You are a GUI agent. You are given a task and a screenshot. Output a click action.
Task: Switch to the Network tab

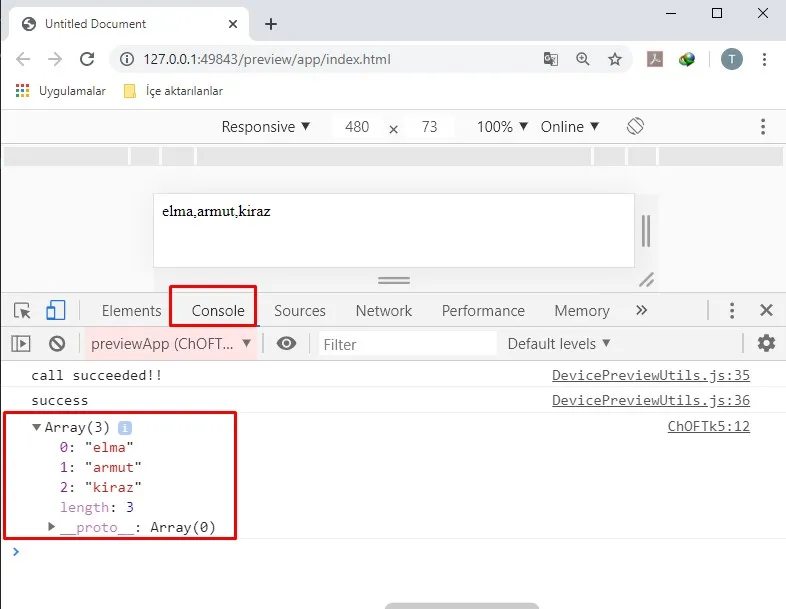coord(384,311)
